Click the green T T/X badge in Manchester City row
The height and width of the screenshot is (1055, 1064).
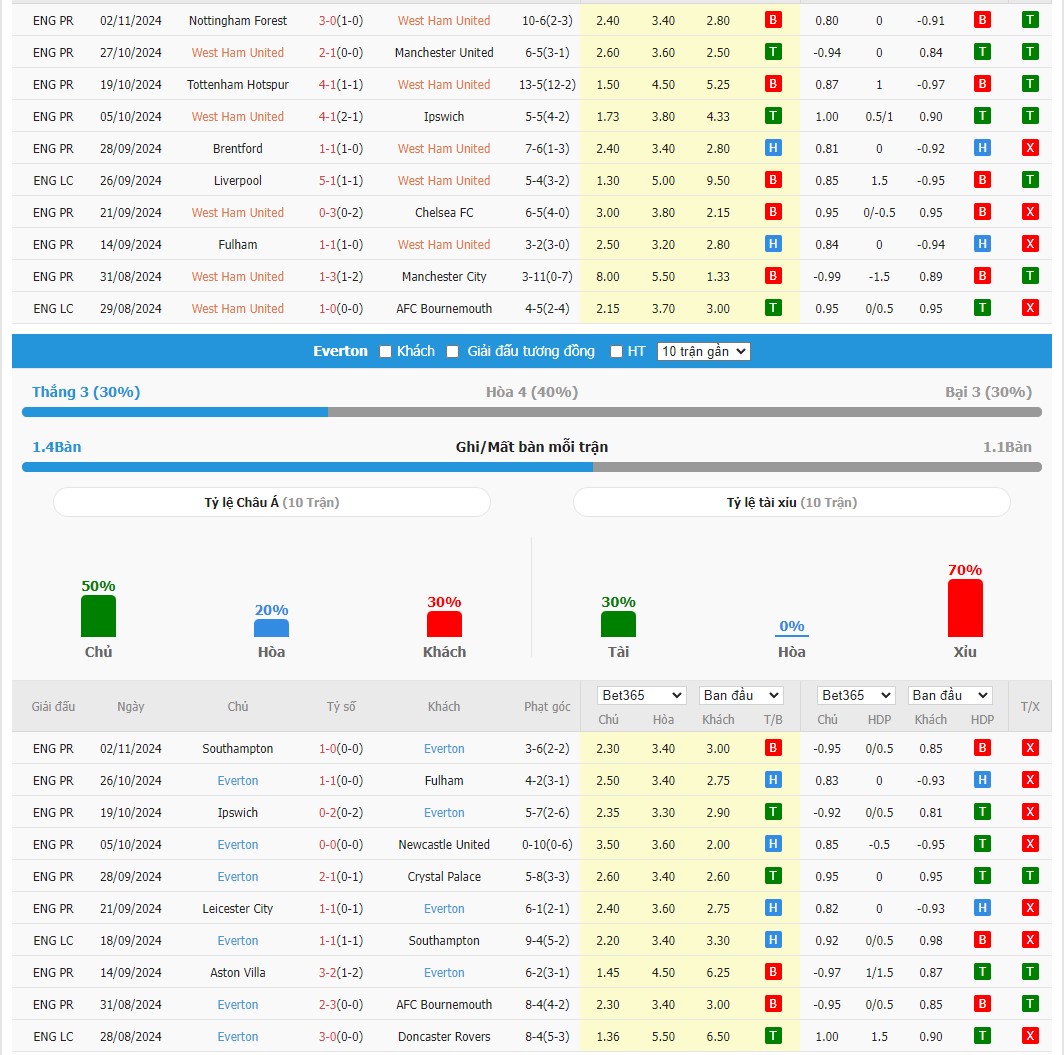click(1030, 276)
